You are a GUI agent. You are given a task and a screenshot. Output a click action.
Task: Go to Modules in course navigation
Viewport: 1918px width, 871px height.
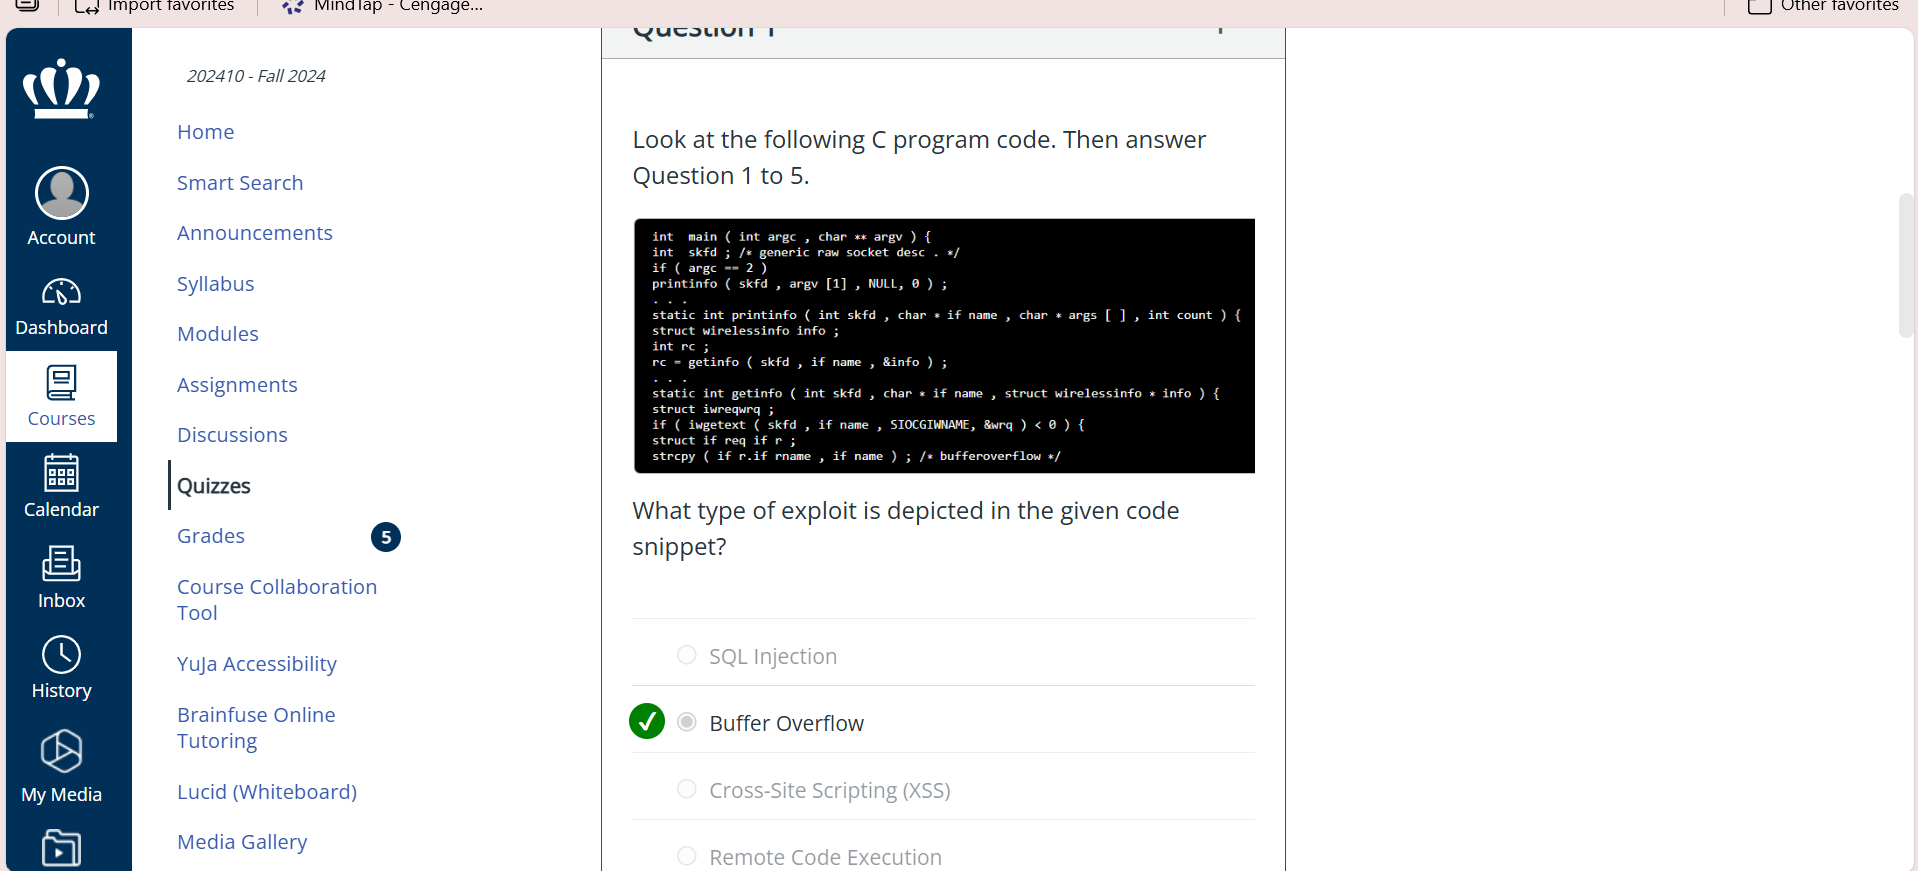click(218, 334)
